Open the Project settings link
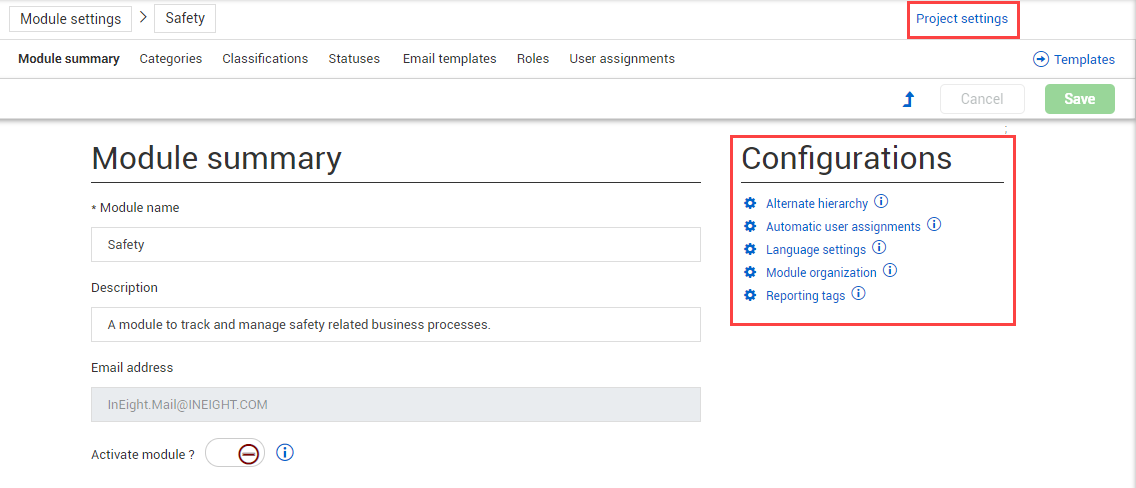1136x488 pixels. click(962, 19)
